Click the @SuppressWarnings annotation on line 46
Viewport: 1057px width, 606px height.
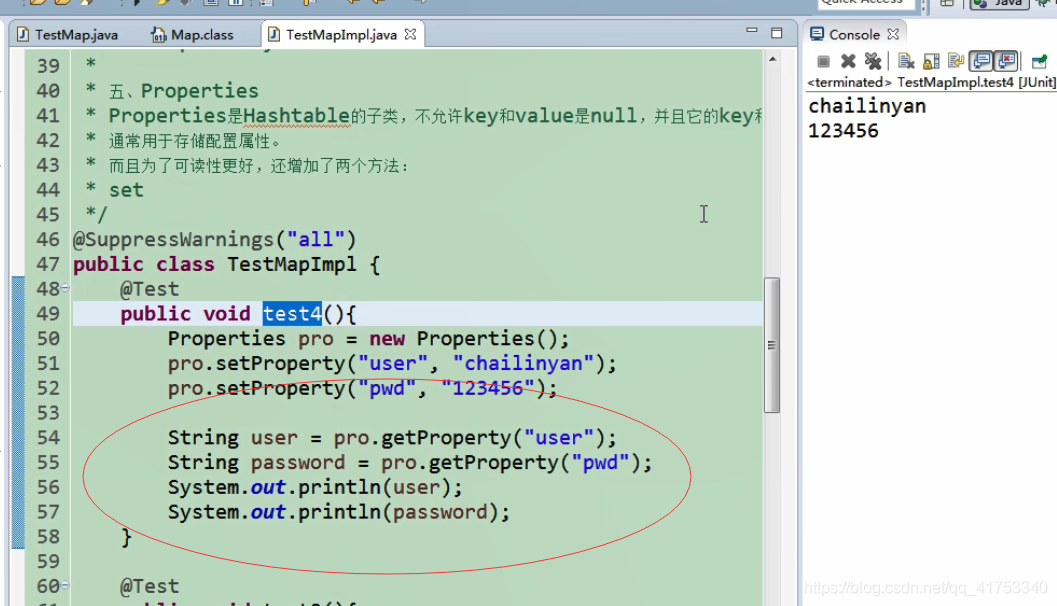pyautogui.click(x=214, y=239)
